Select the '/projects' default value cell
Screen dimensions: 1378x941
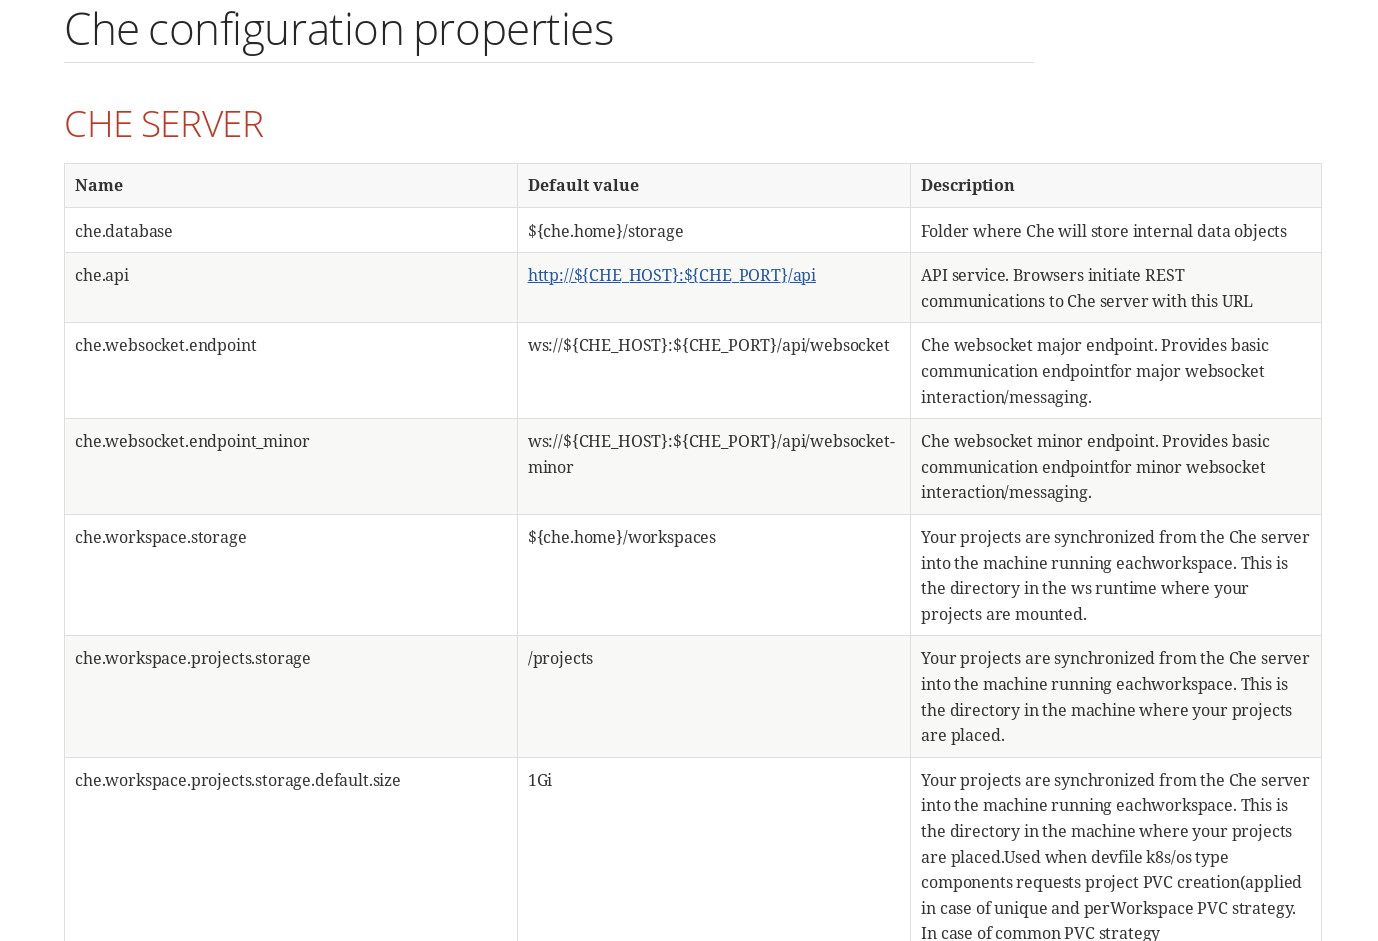click(714, 697)
